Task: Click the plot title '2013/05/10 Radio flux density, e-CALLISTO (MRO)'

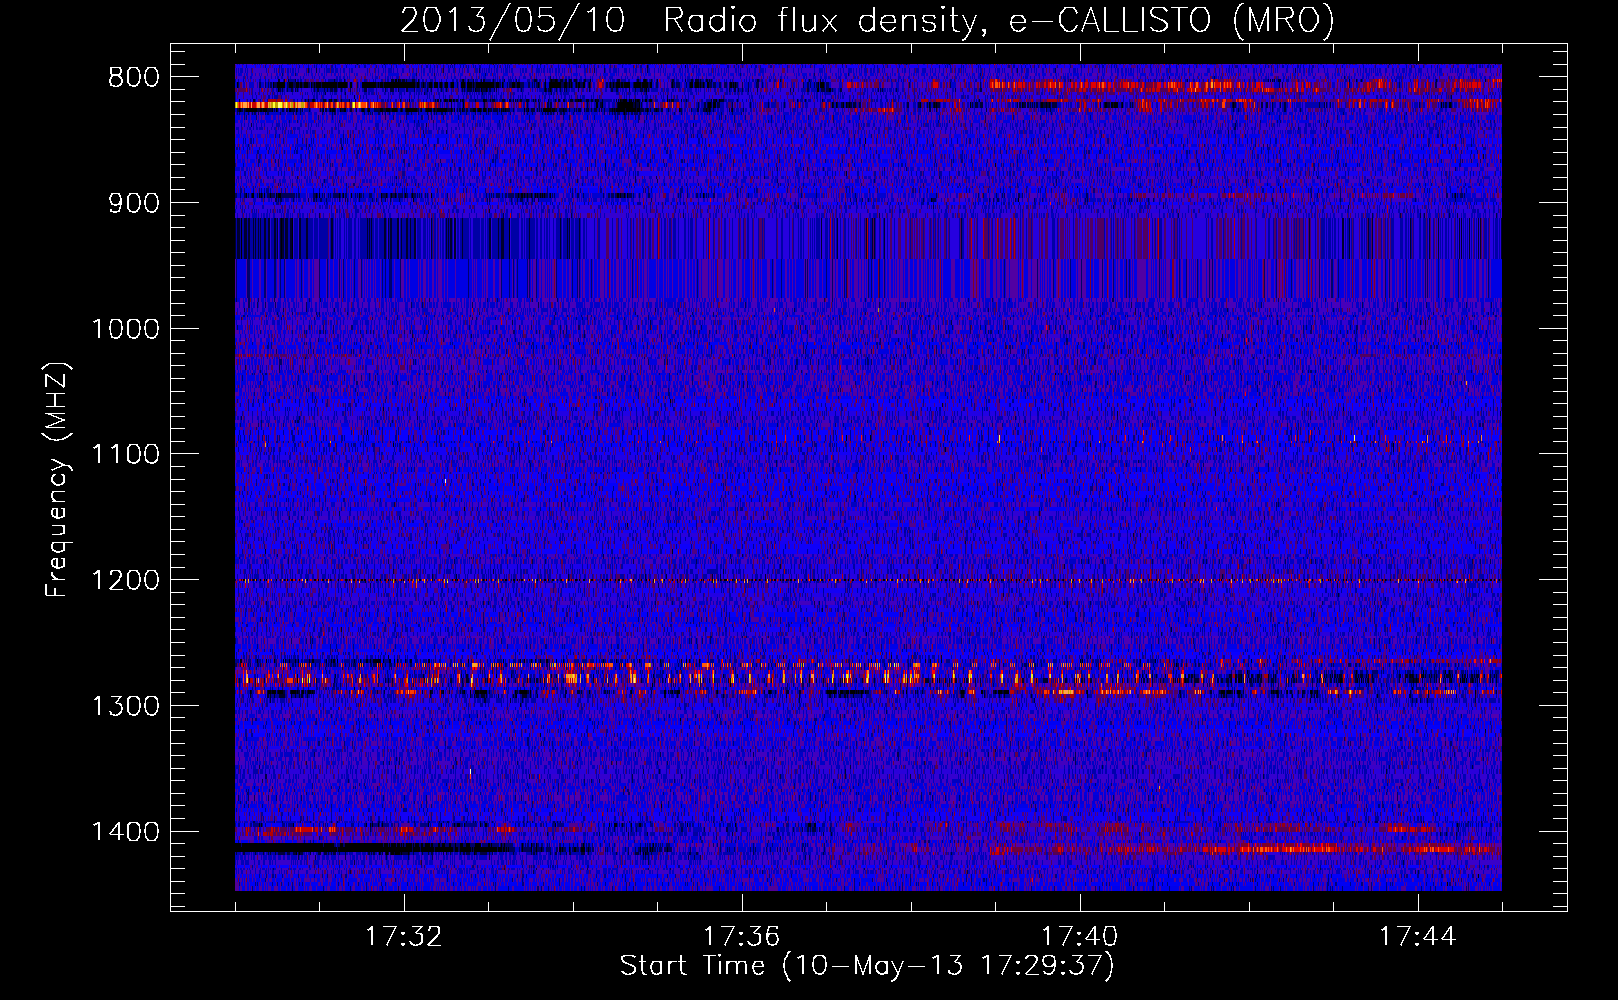Action: [867, 20]
